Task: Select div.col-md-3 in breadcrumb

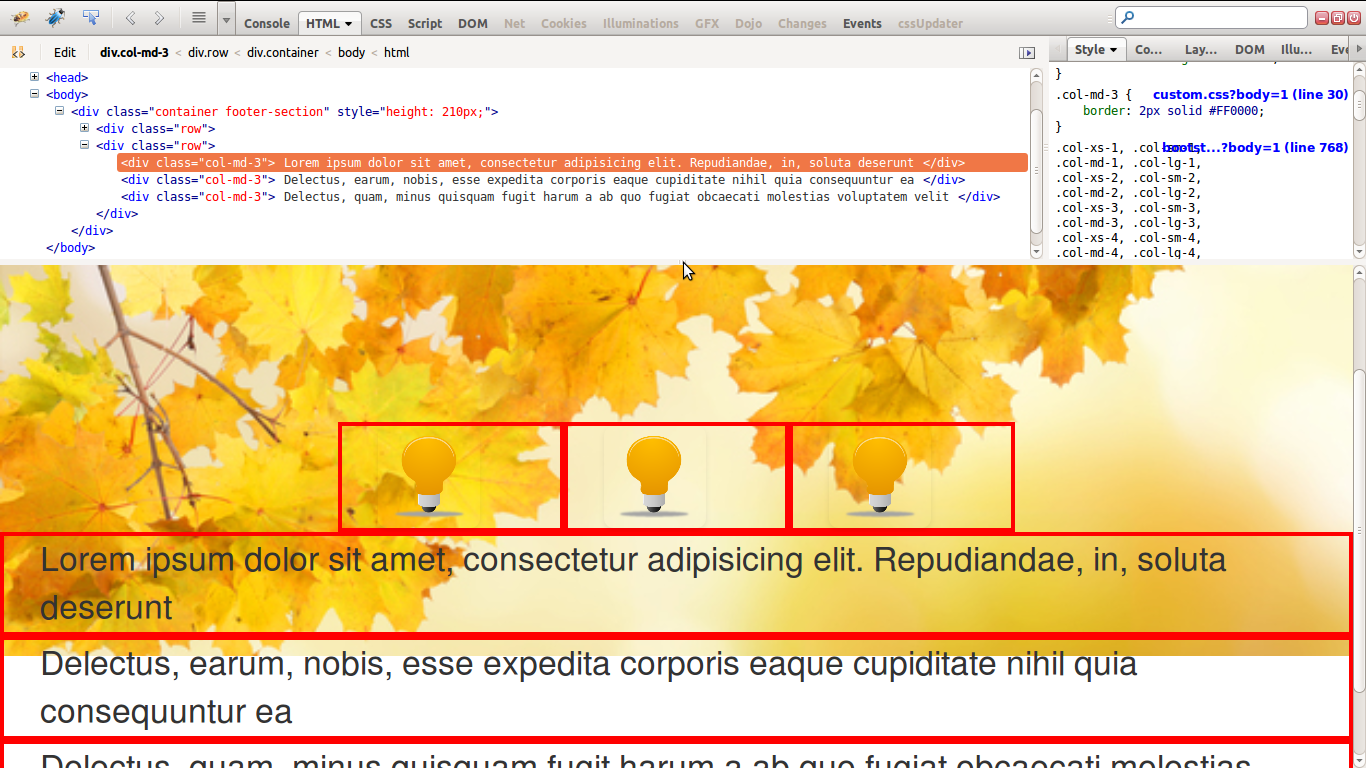Action: tap(134, 53)
